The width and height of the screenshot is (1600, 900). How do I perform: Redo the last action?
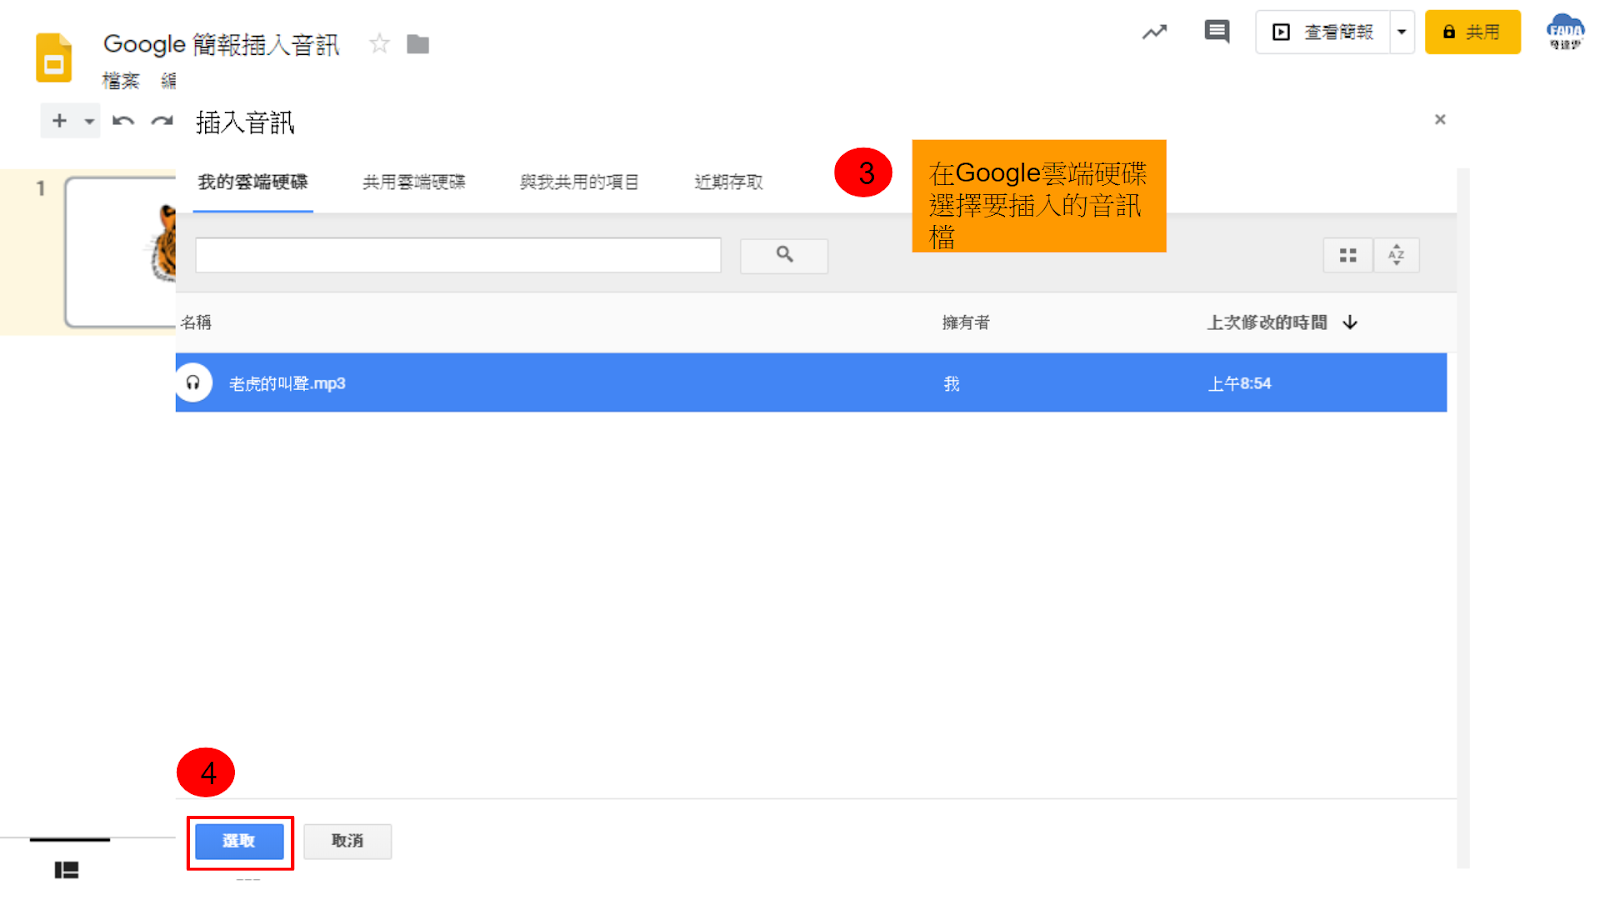161,121
